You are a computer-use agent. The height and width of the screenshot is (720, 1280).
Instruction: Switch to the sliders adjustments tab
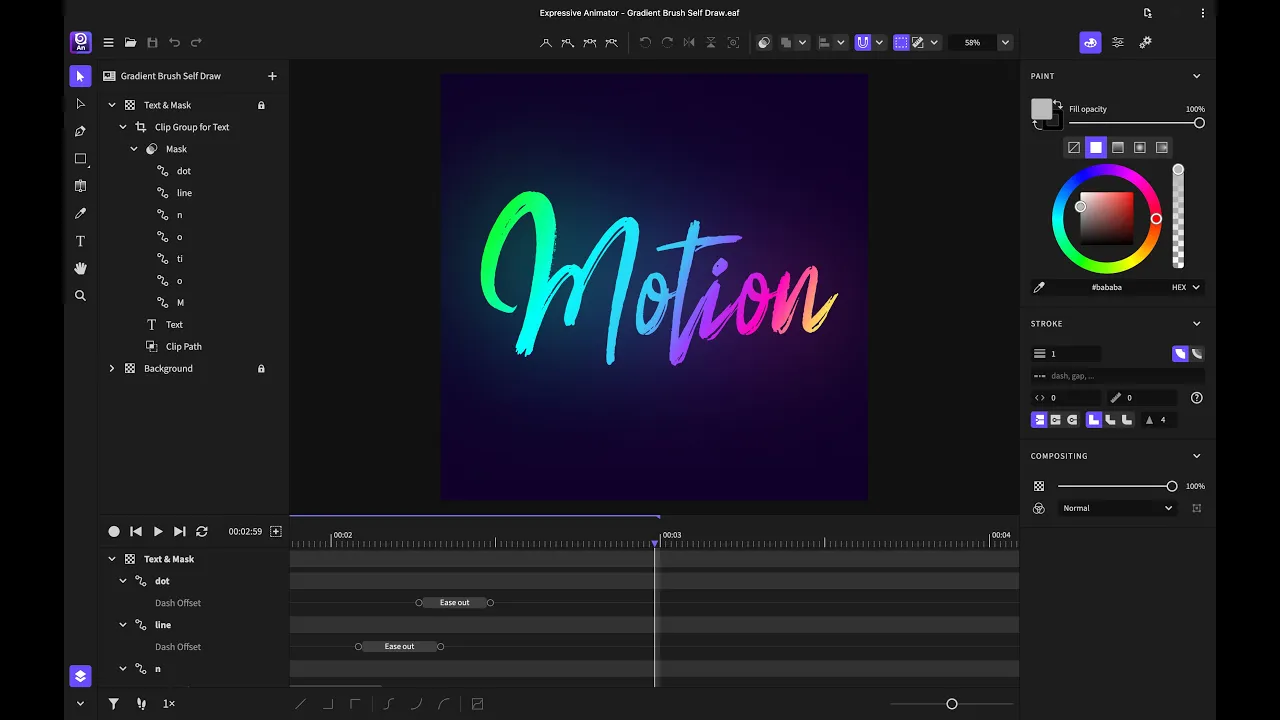[x=1118, y=42]
